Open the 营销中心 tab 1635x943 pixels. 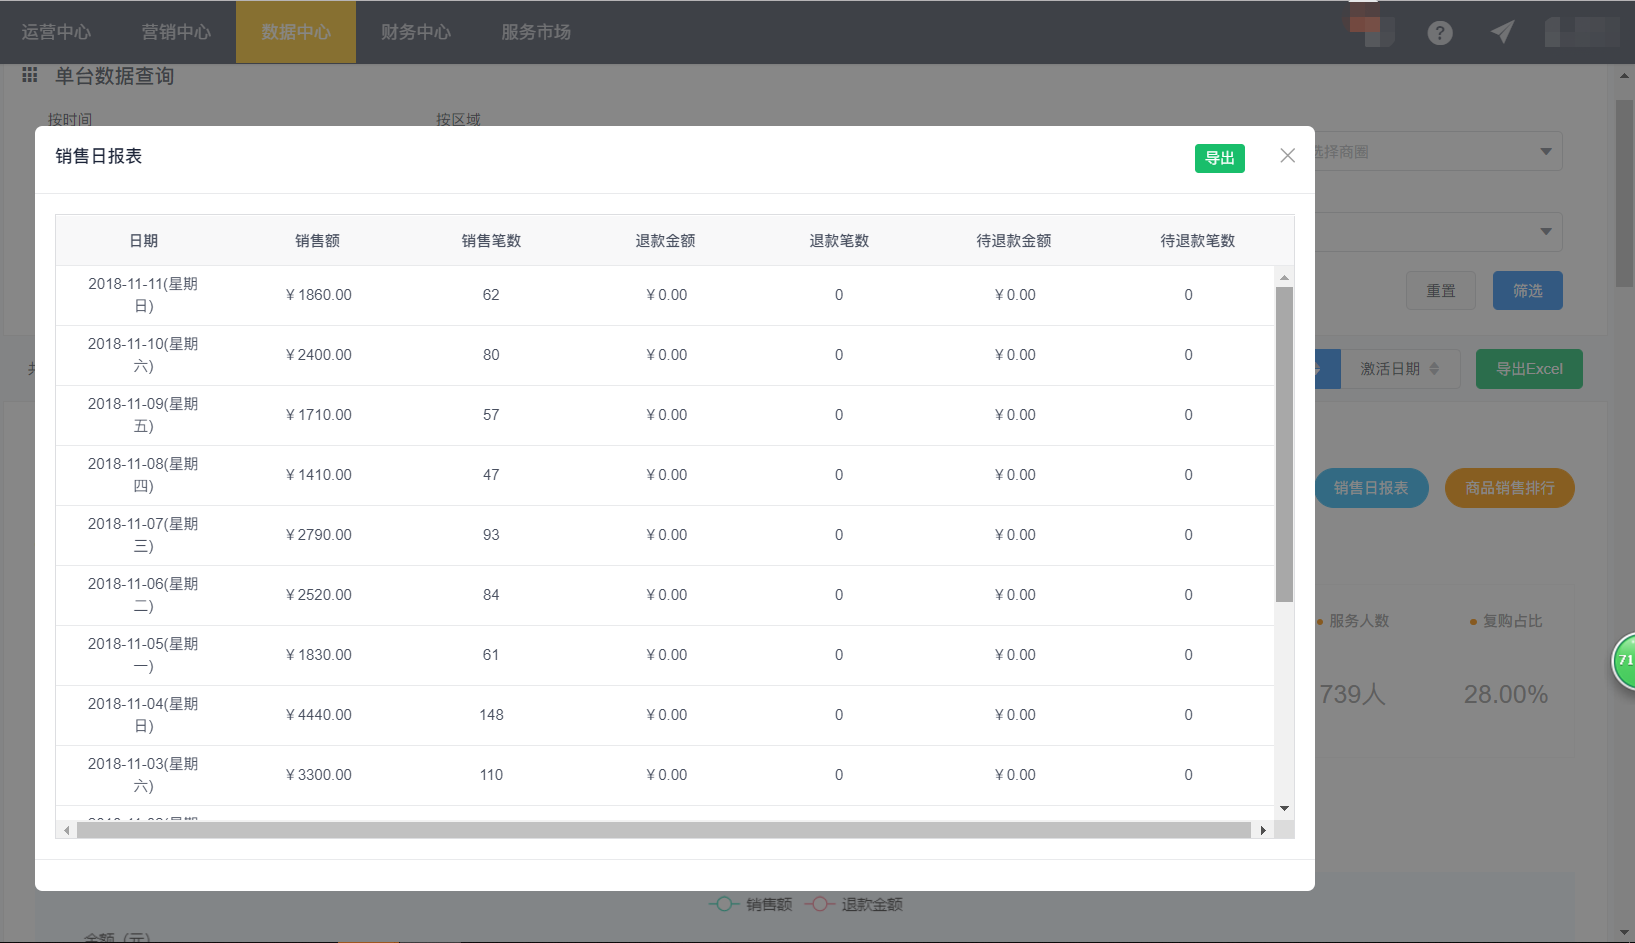point(176,32)
